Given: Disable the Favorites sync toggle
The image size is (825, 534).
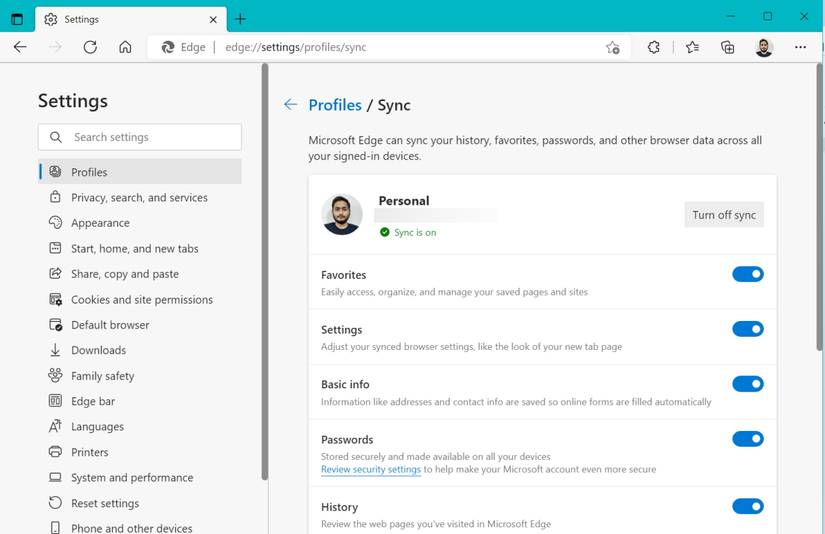Looking at the screenshot, I should pos(747,274).
